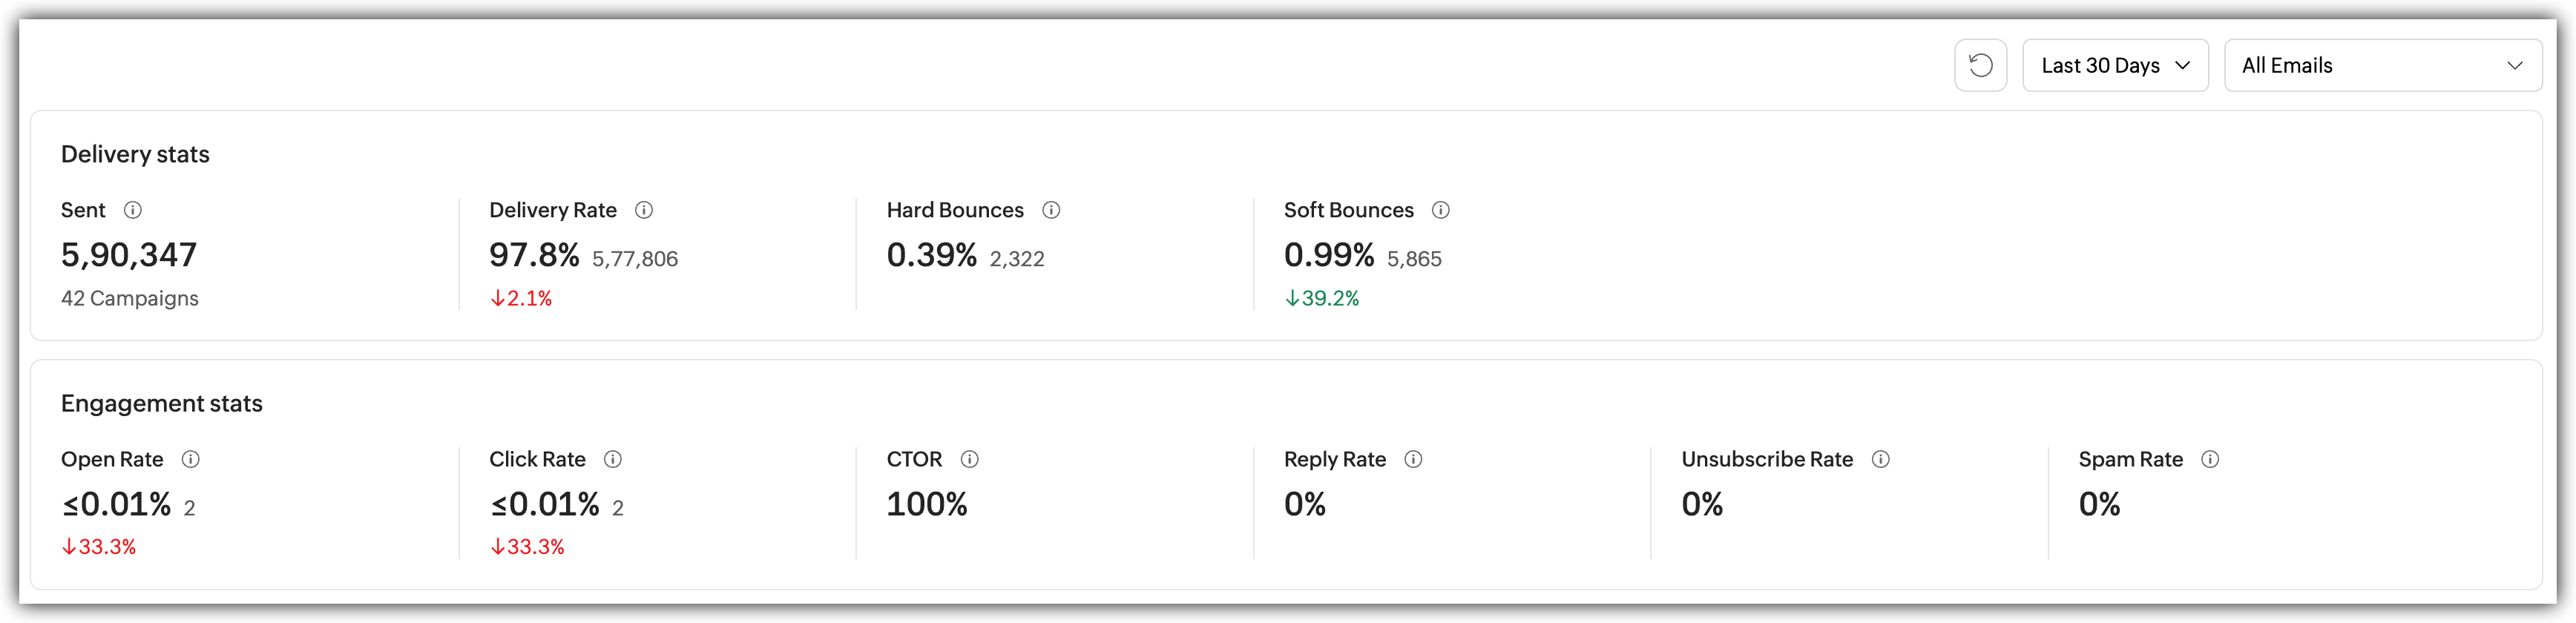The height and width of the screenshot is (623, 2576).
Task: Select the 42 Campaigns text
Action: (130, 298)
